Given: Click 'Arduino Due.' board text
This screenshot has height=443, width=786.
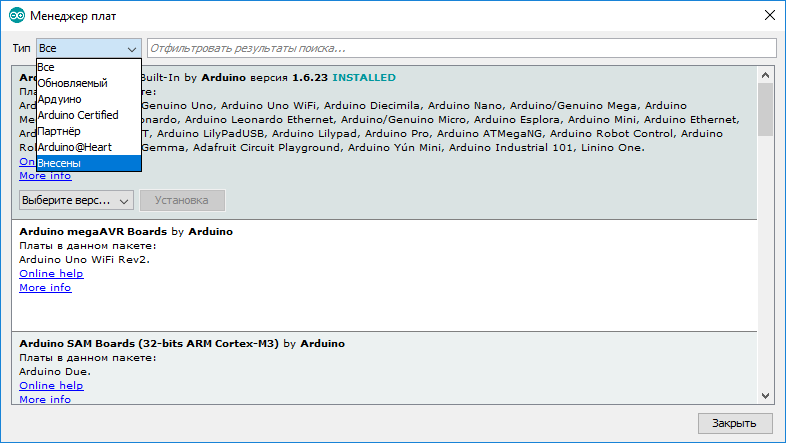Looking at the screenshot, I should point(55,372).
